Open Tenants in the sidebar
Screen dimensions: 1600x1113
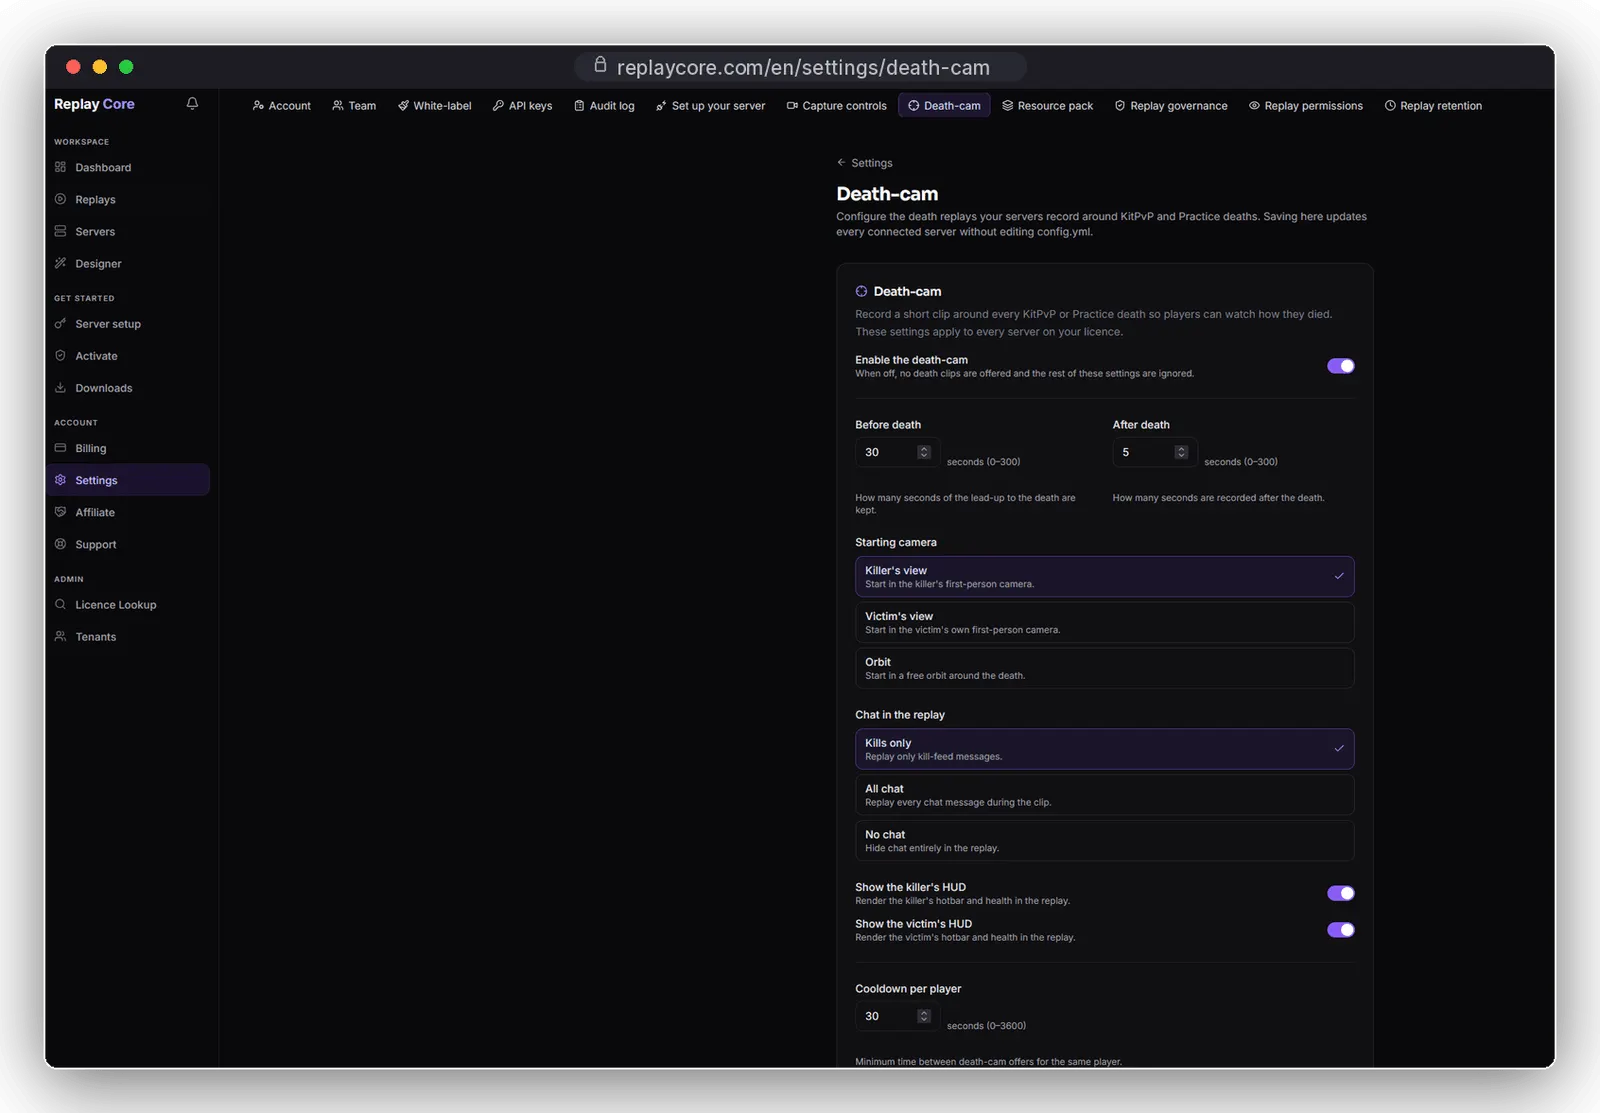coord(127,636)
